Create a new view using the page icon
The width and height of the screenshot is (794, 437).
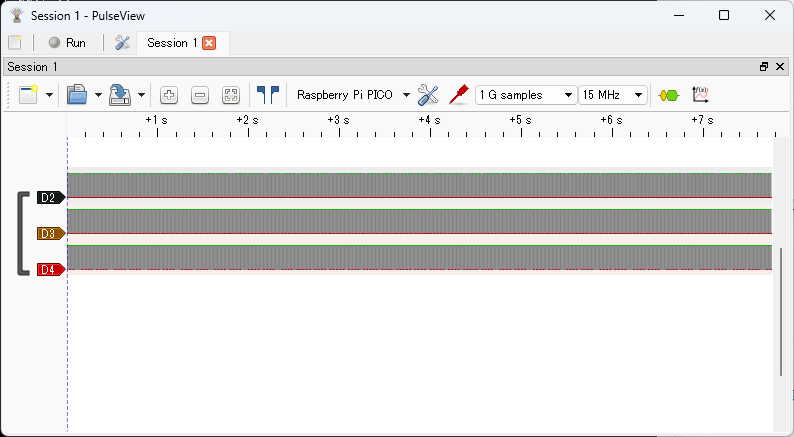29,95
